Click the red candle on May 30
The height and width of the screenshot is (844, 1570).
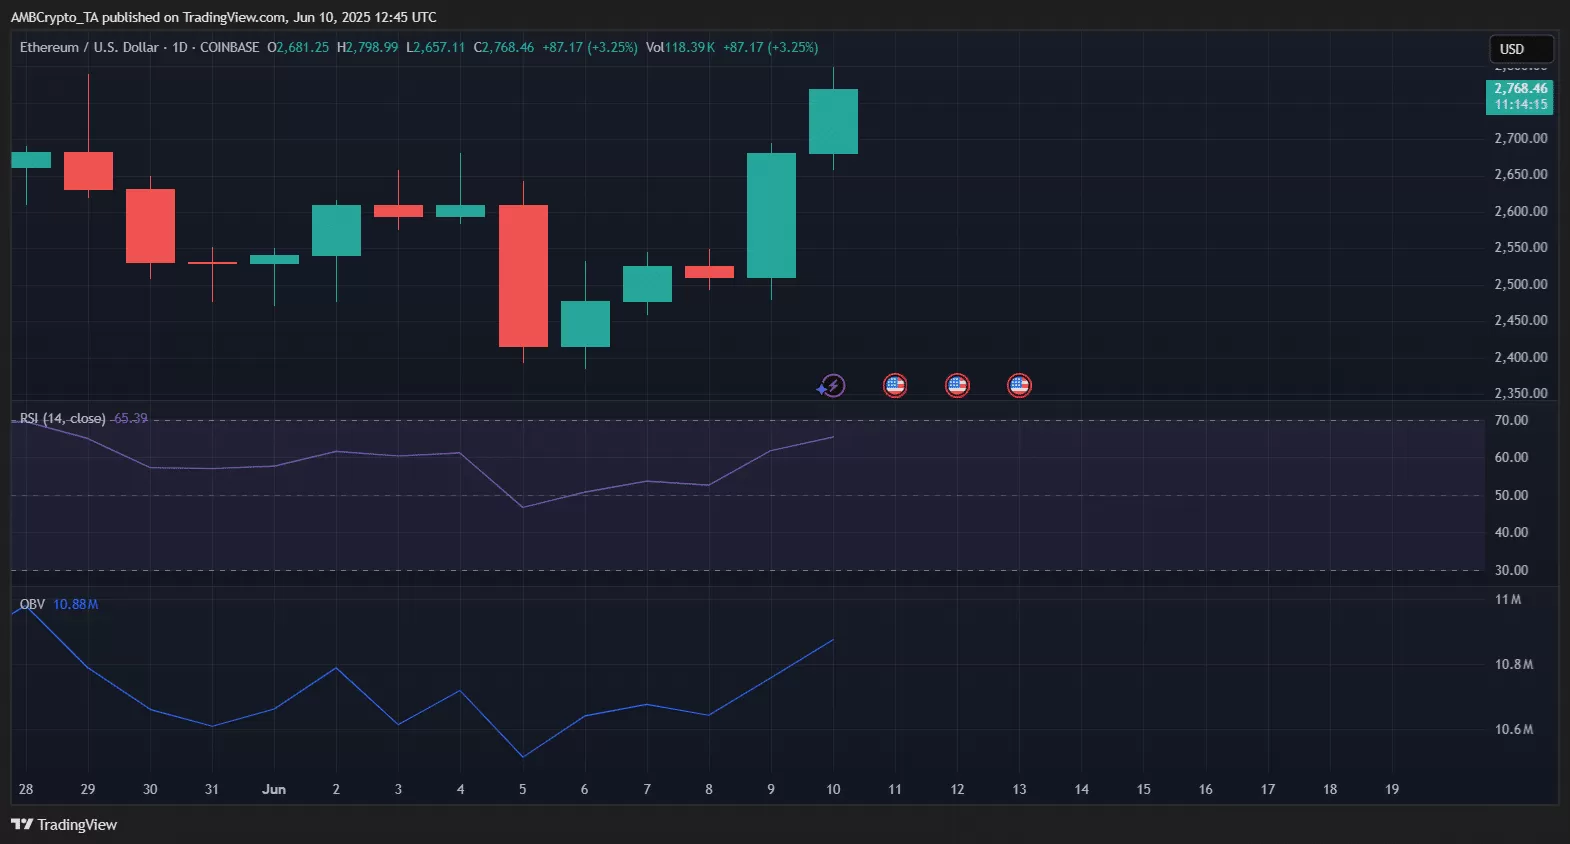(150, 226)
